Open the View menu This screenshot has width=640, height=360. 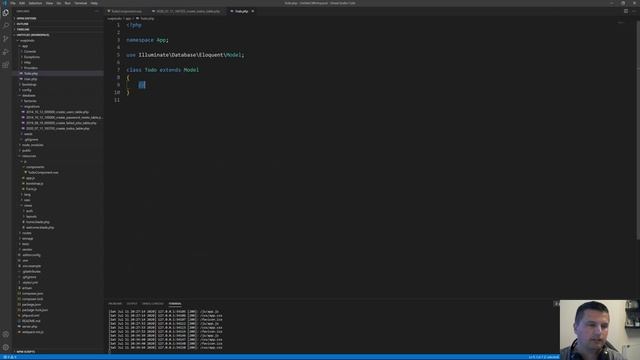coord(49,3)
